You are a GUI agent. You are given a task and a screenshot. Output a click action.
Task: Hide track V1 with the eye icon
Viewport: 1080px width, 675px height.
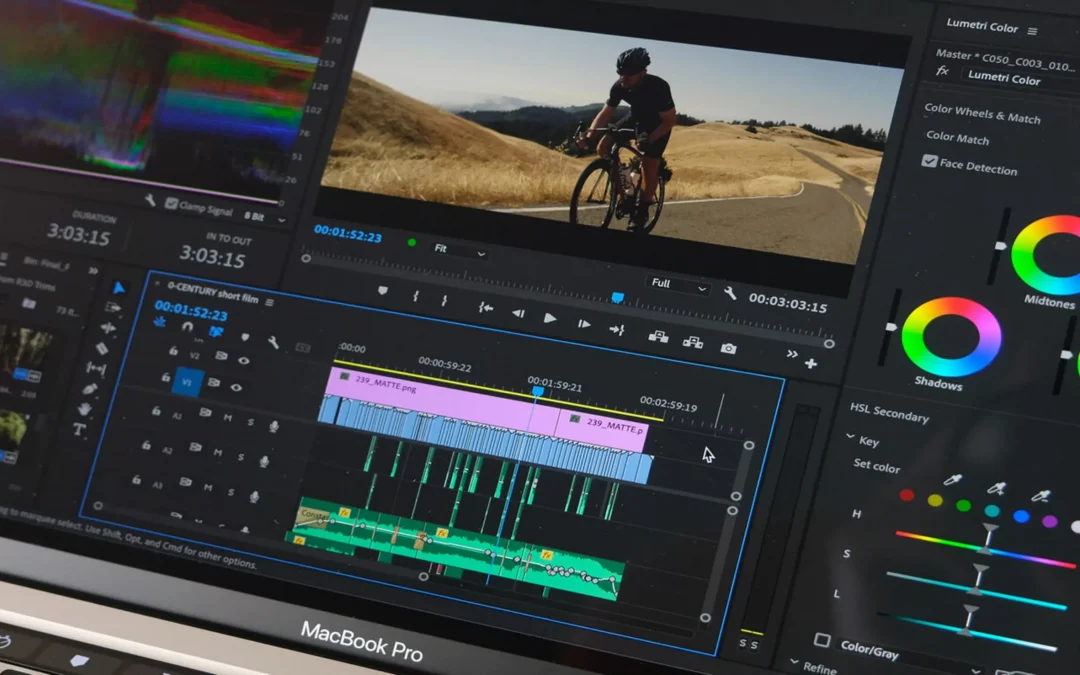click(x=236, y=387)
